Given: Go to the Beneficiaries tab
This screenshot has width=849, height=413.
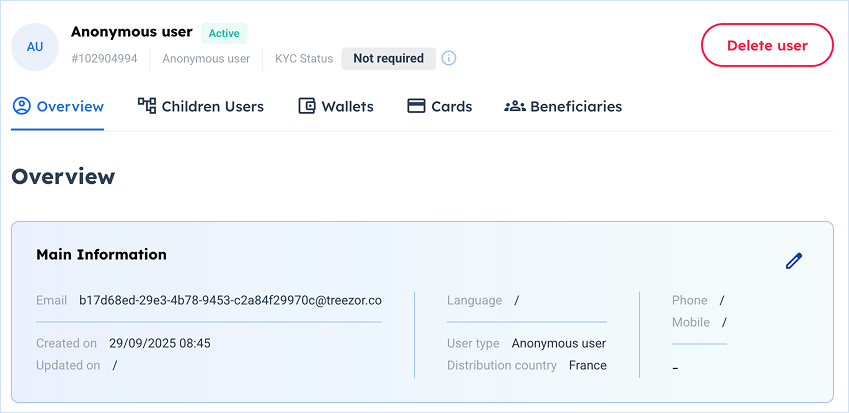Looking at the screenshot, I should coord(575,106).
